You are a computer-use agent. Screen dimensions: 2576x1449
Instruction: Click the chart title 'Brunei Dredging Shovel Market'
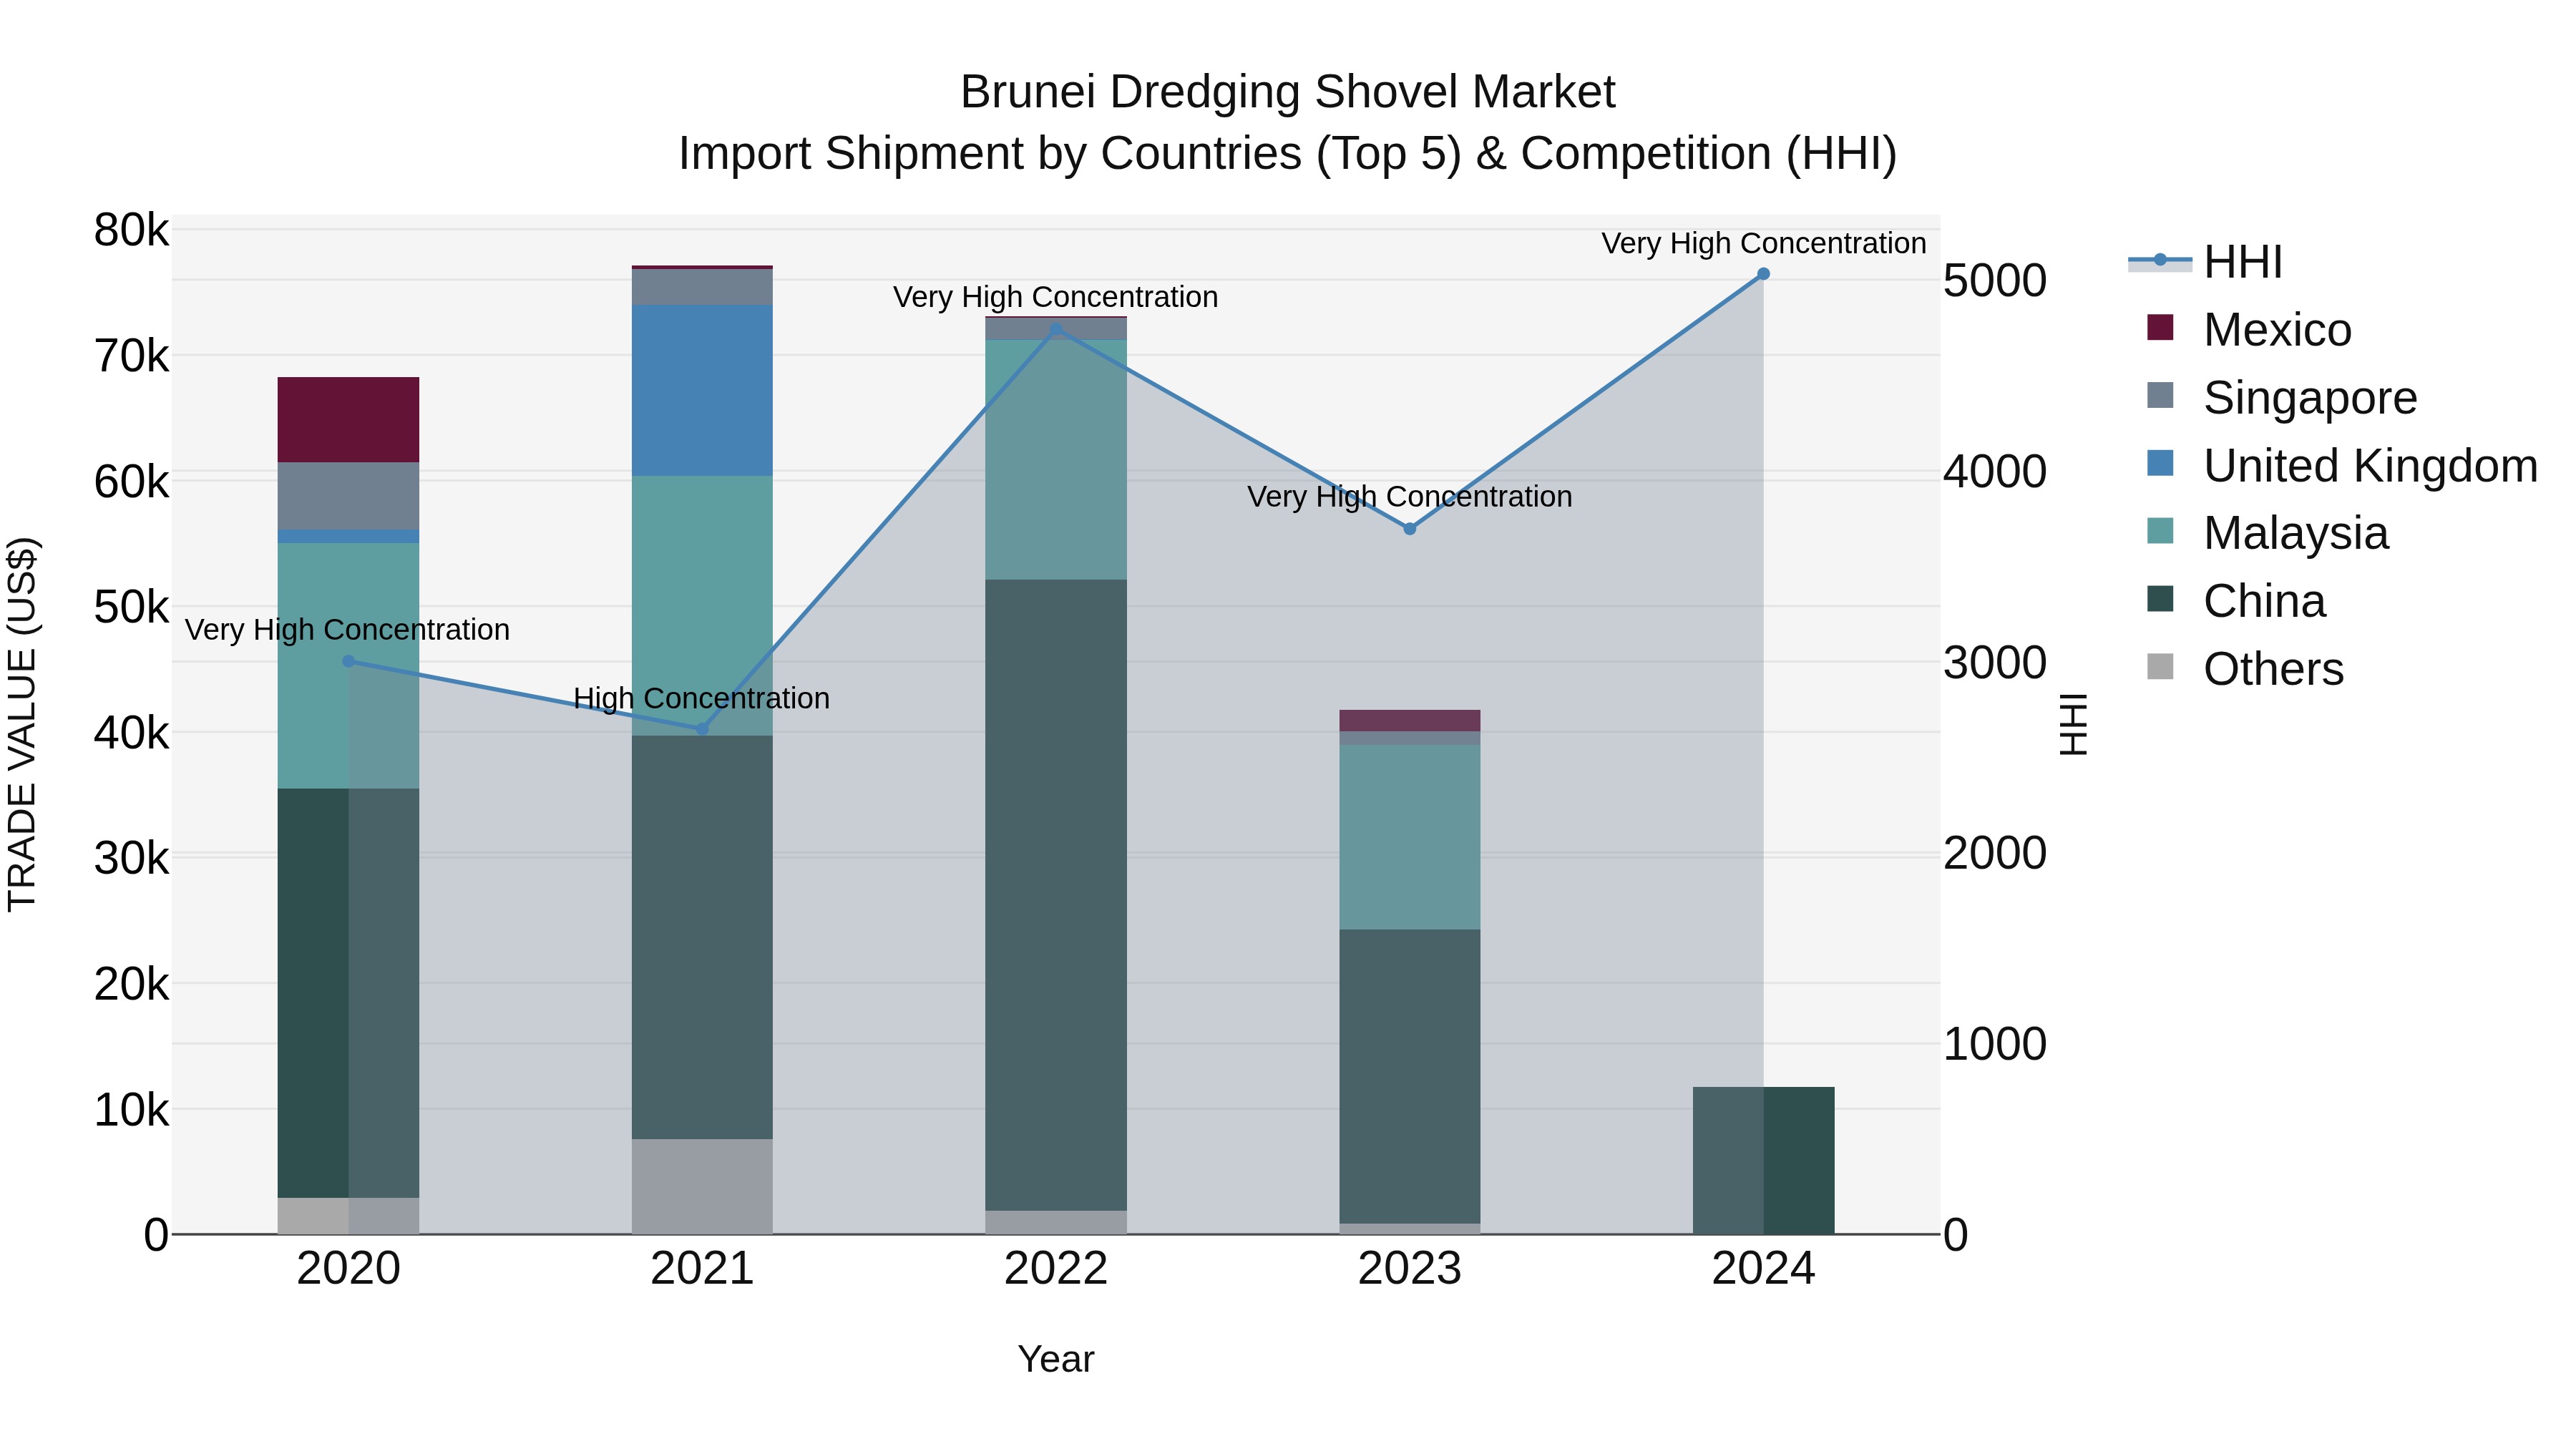pyautogui.click(x=1288, y=93)
